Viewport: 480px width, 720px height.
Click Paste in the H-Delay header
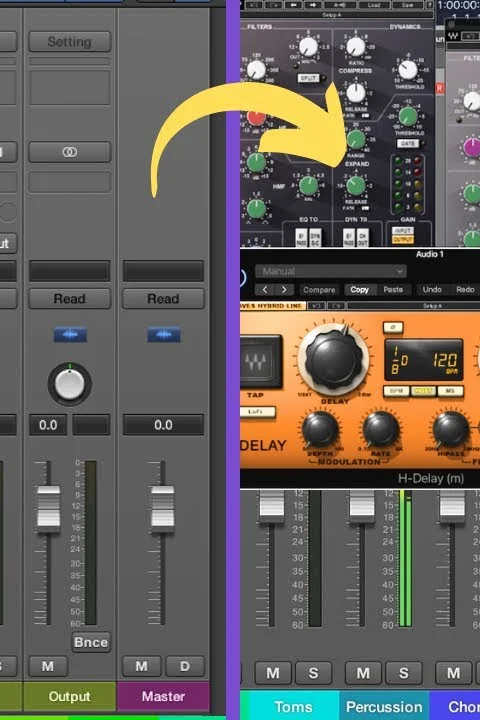click(393, 290)
